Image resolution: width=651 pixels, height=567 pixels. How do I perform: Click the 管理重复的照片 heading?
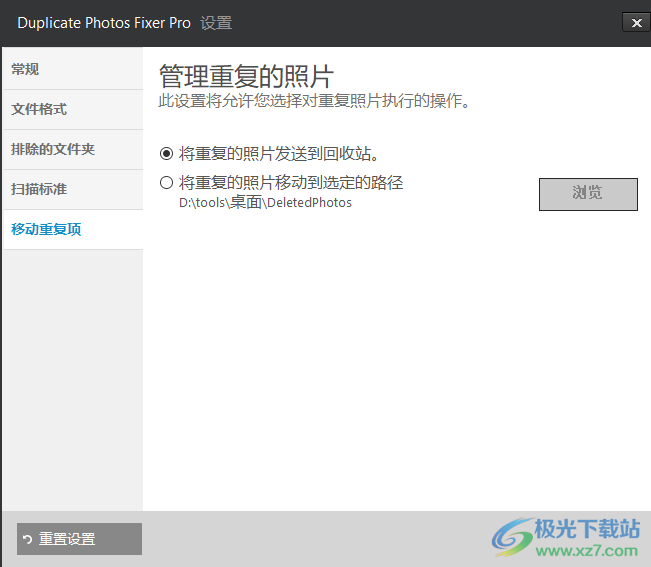click(247, 76)
